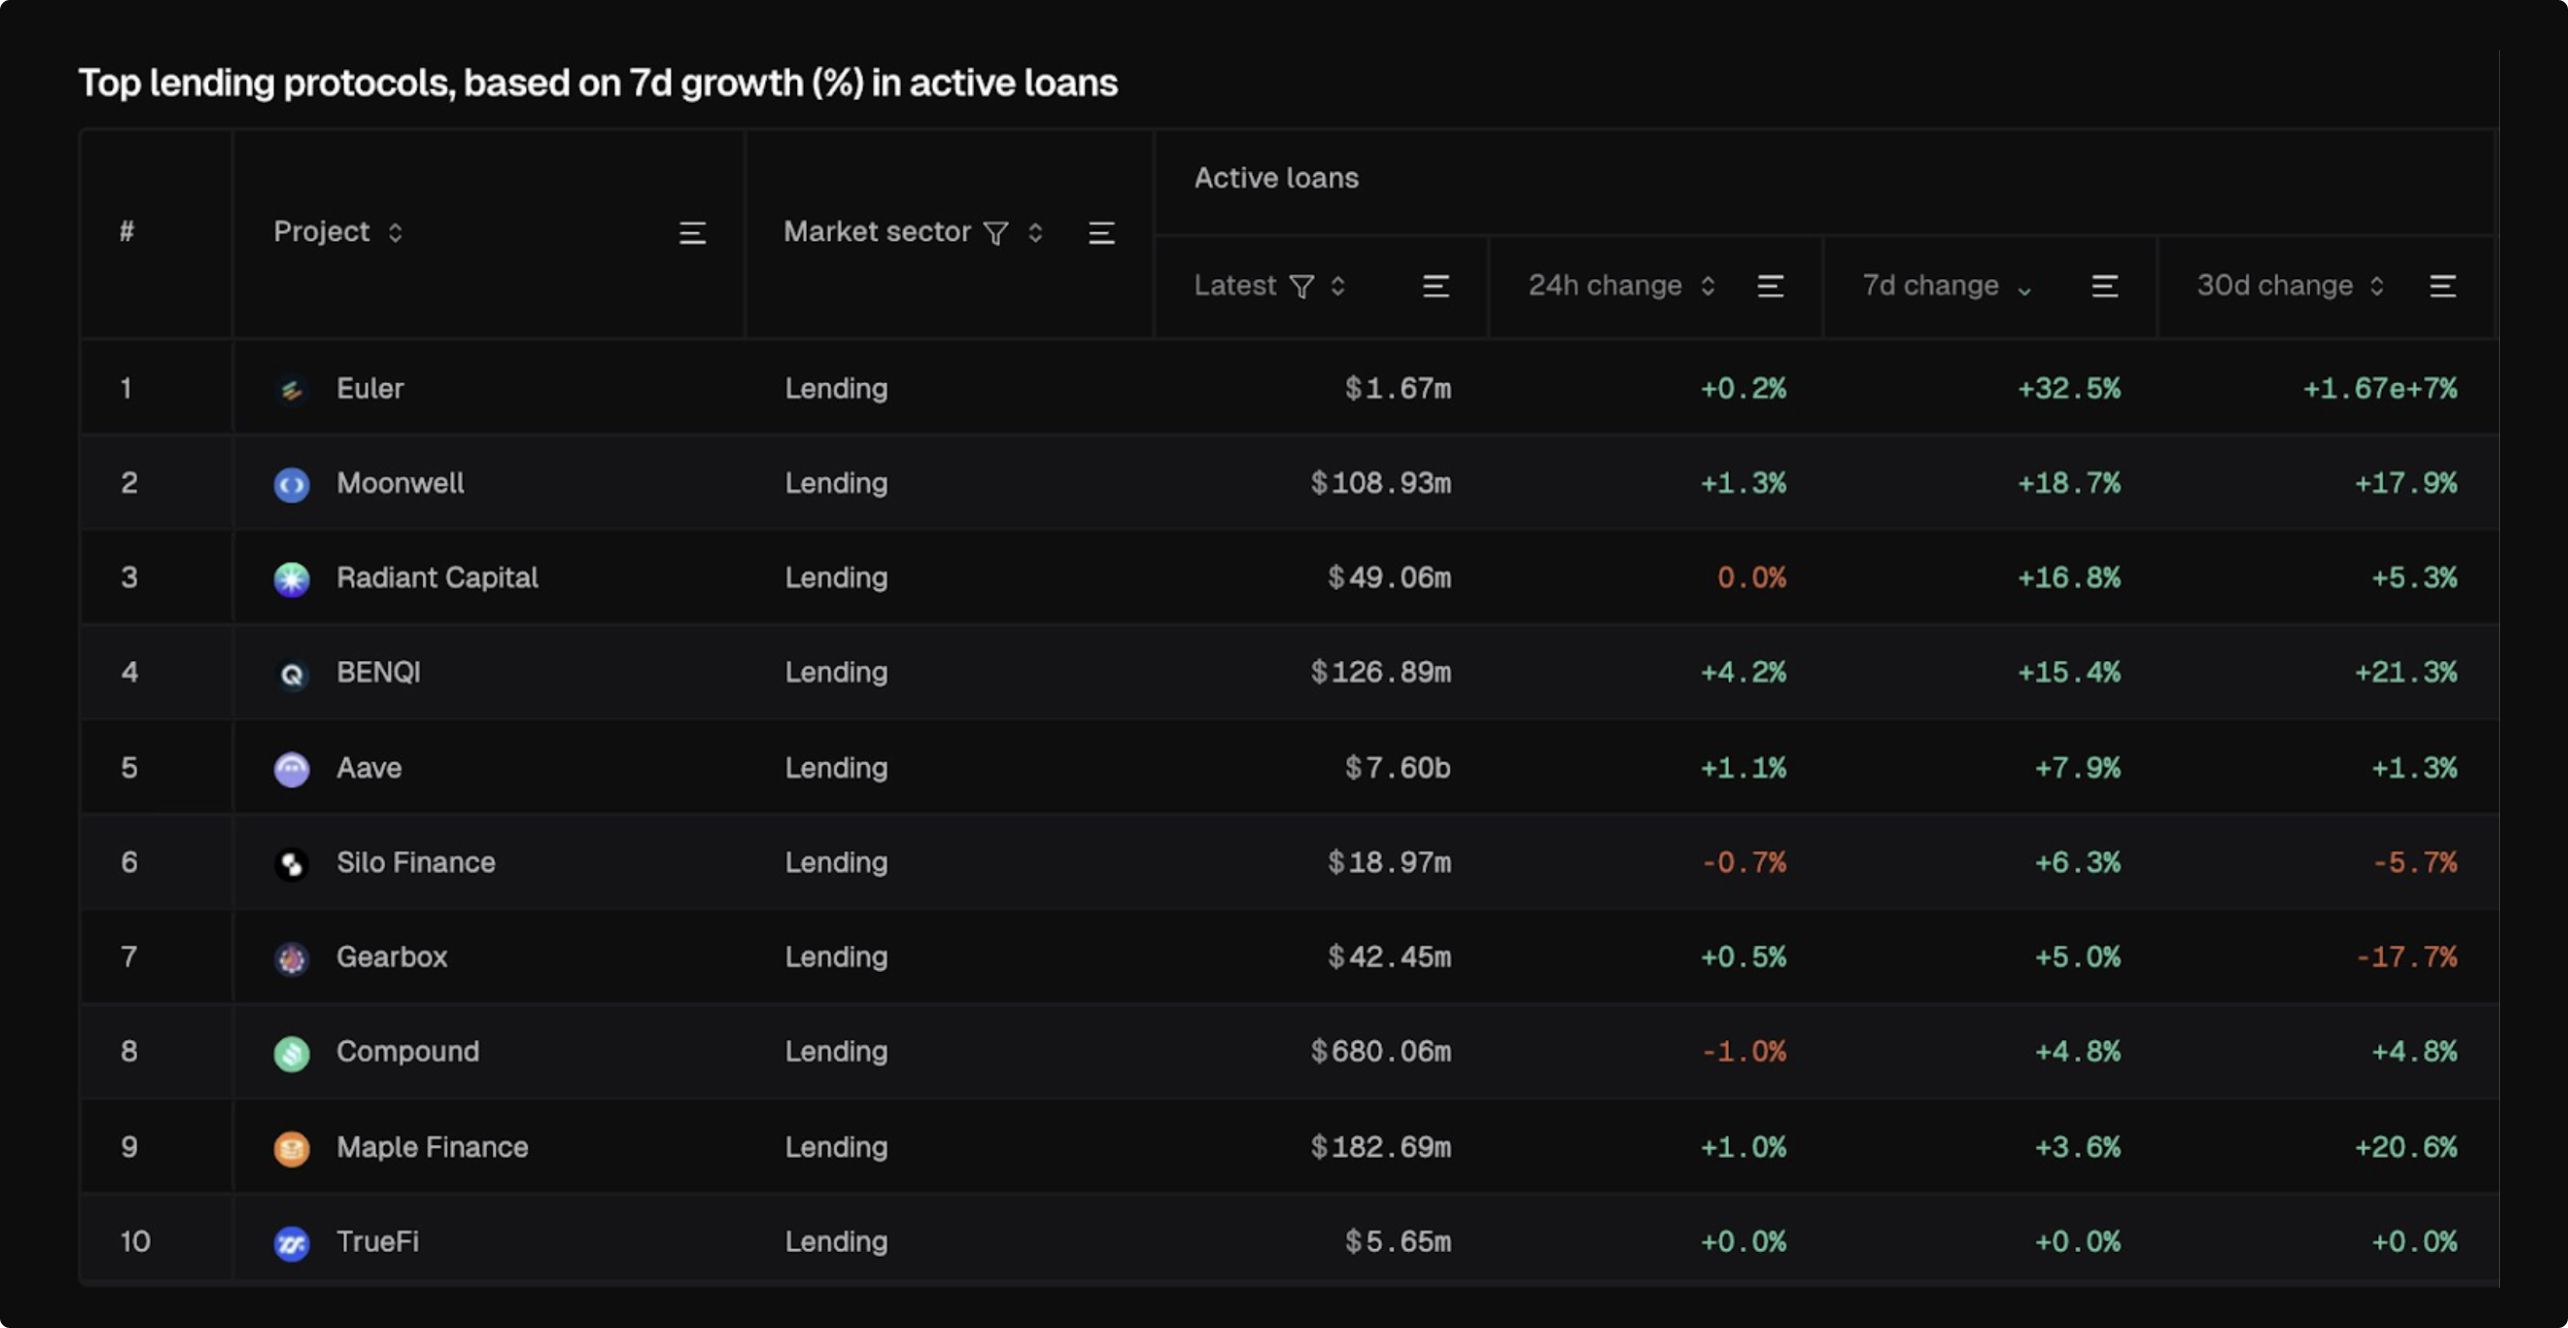Open the 24h change column menu icon

1770,287
